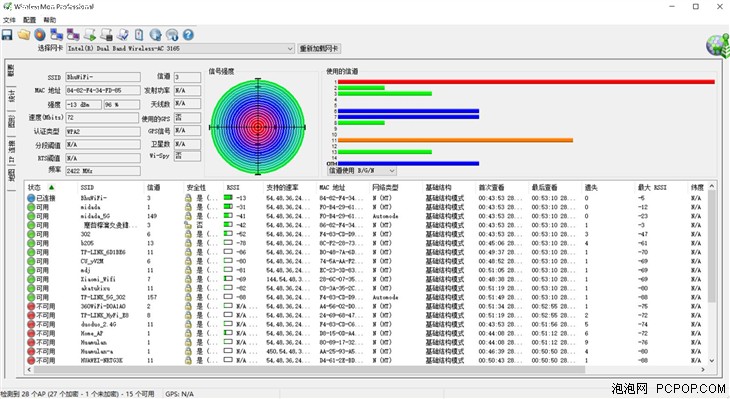730x399 pixels.
Task: Click the horizontal scrollbar right arrow
Action: pyautogui.click(x=703, y=369)
